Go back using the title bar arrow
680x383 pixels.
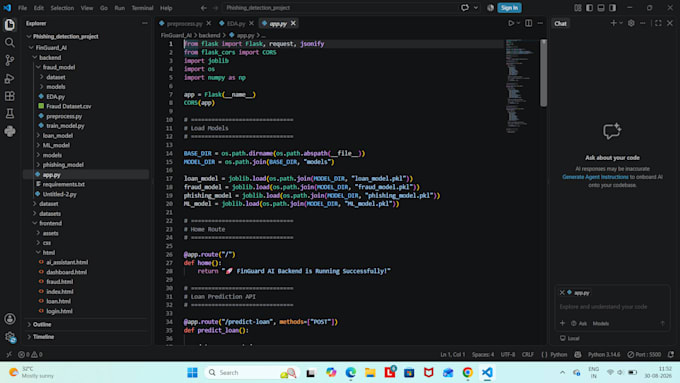click(203, 8)
